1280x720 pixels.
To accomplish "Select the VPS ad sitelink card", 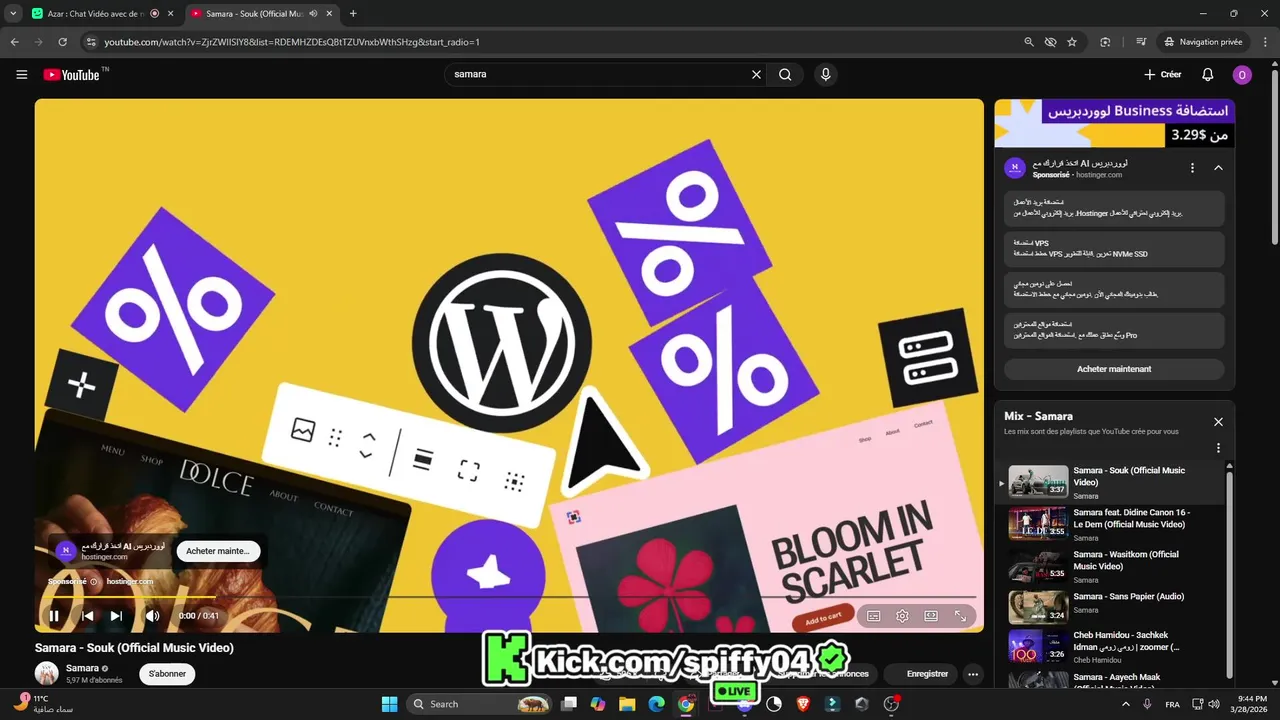I will 1114,249.
